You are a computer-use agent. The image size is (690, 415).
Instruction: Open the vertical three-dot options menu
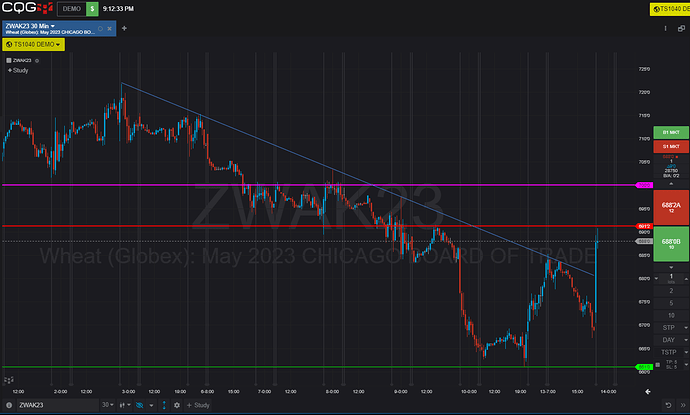pos(665,29)
